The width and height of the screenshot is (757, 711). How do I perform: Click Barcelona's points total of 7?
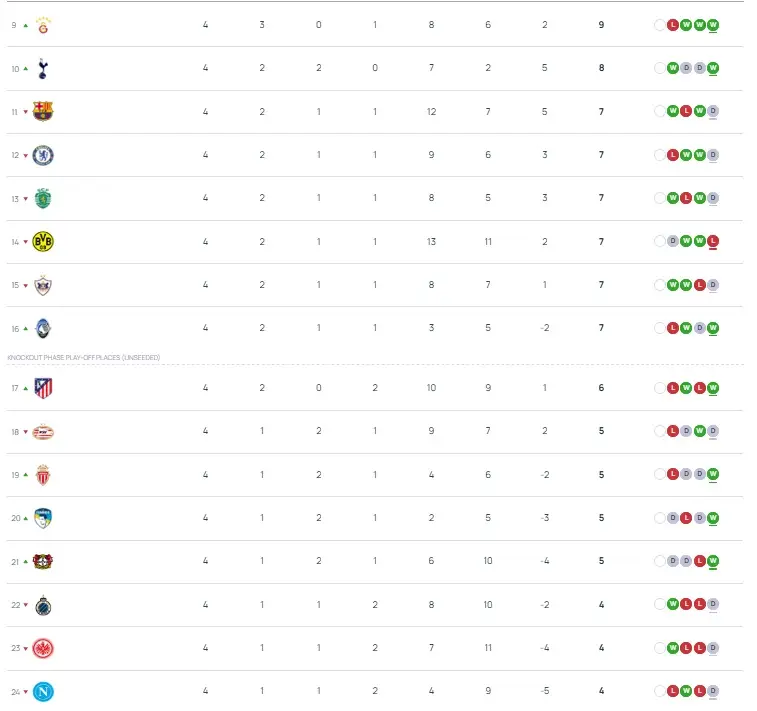[x=601, y=112]
